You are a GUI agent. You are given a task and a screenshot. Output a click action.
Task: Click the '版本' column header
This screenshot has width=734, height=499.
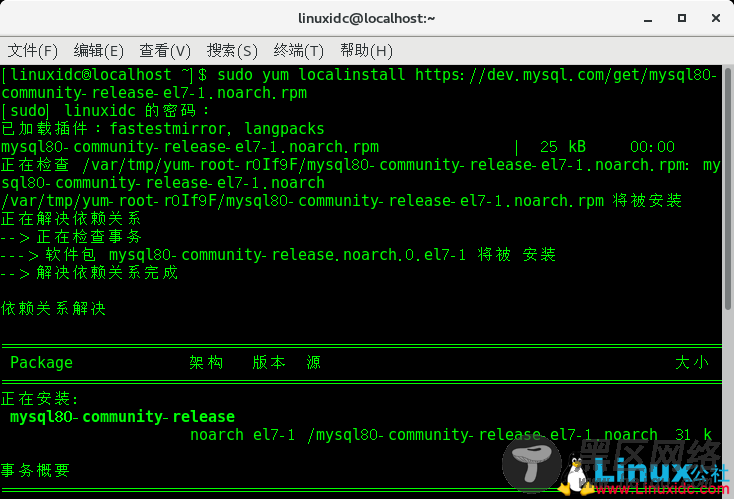pos(269,362)
